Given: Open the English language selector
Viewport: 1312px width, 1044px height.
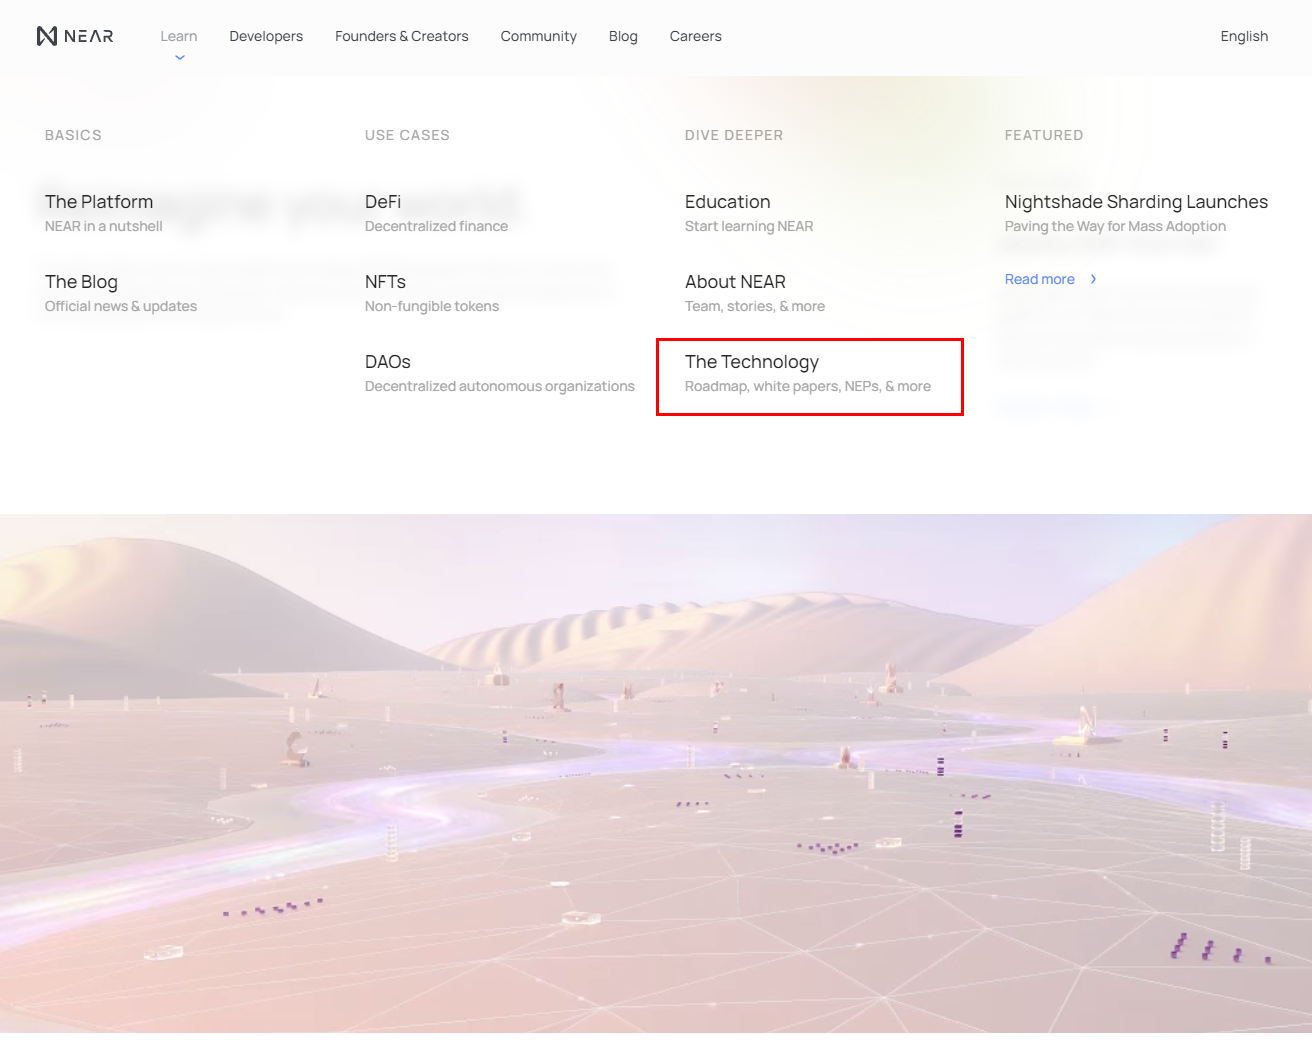Looking at the screenshot, I should pos(1244,36).
